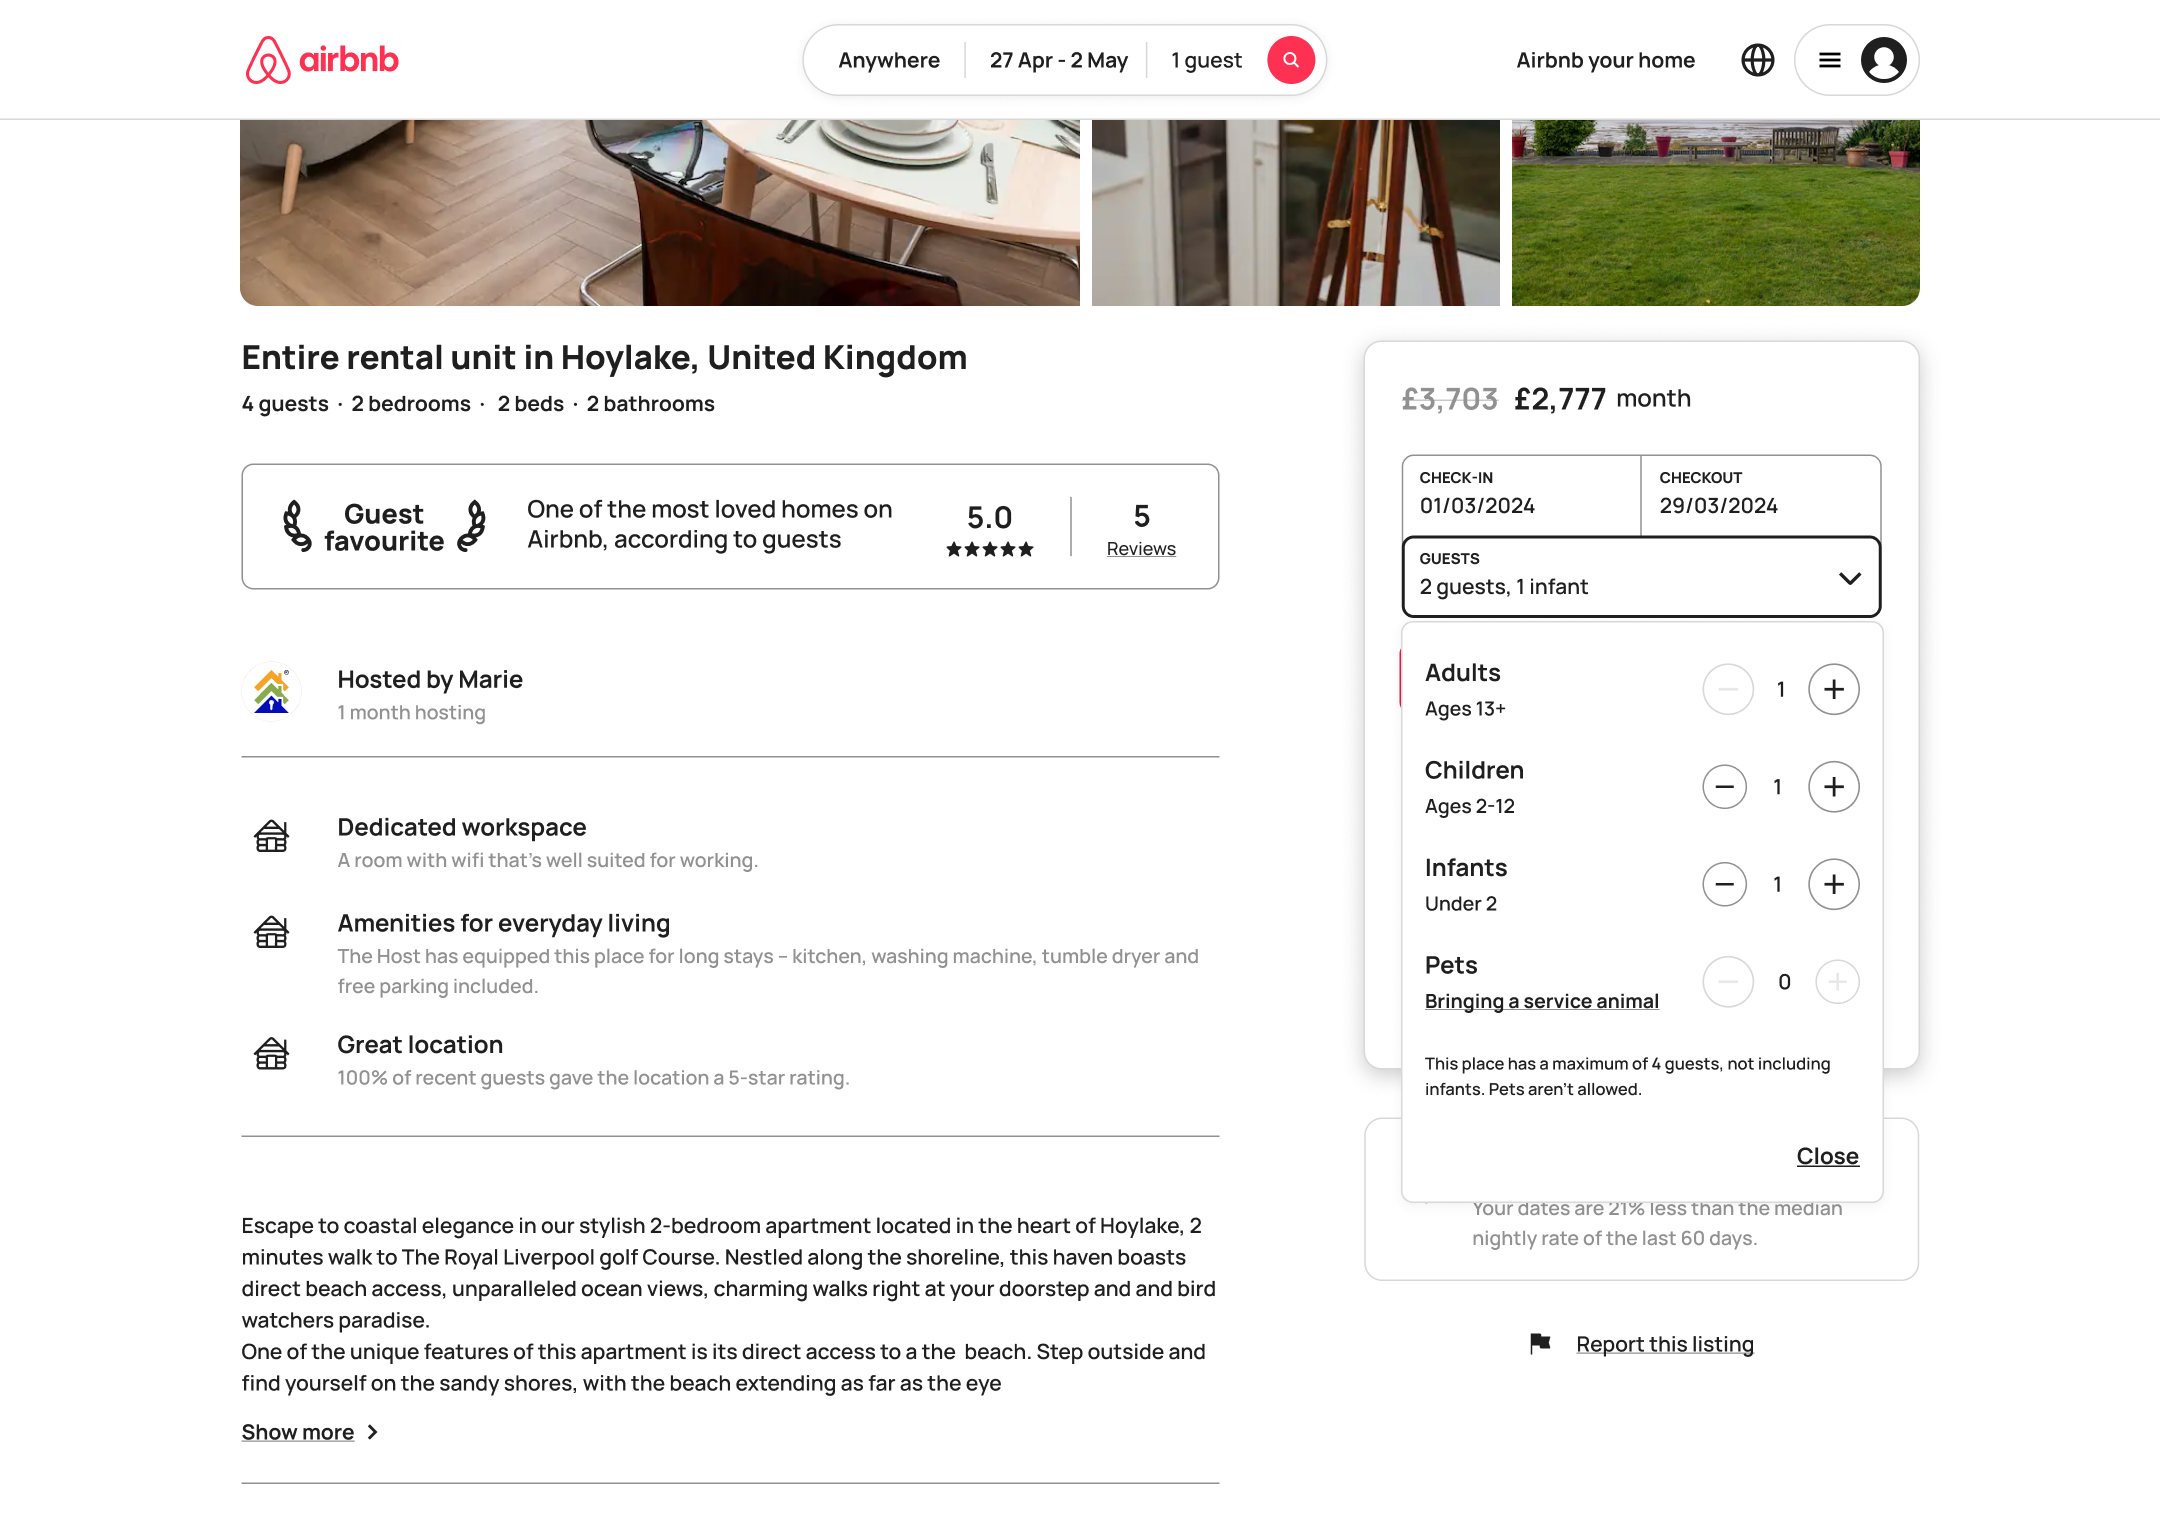Click the Guest favourite laurel badge
Viewport: 2160px width, 1536px height.
381,526
